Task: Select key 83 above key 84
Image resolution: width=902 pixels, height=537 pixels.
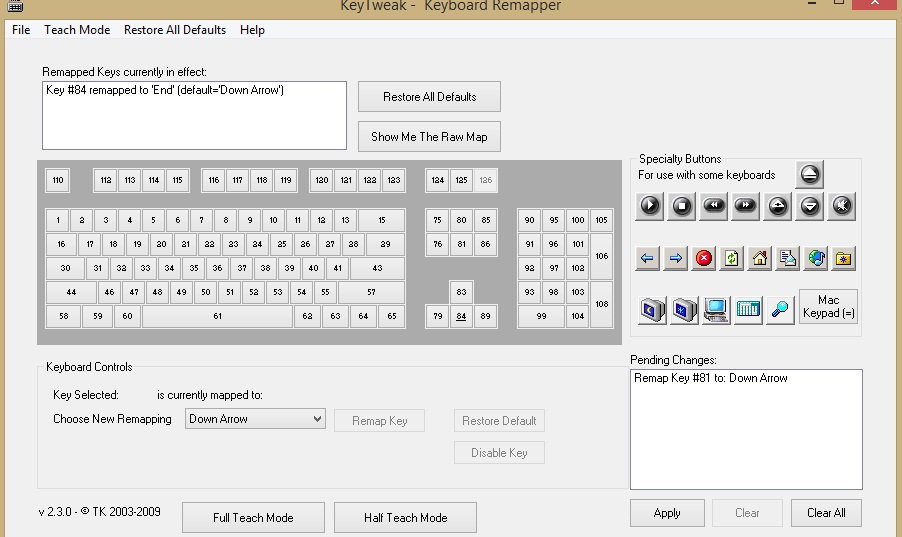Action: [461, 292]
